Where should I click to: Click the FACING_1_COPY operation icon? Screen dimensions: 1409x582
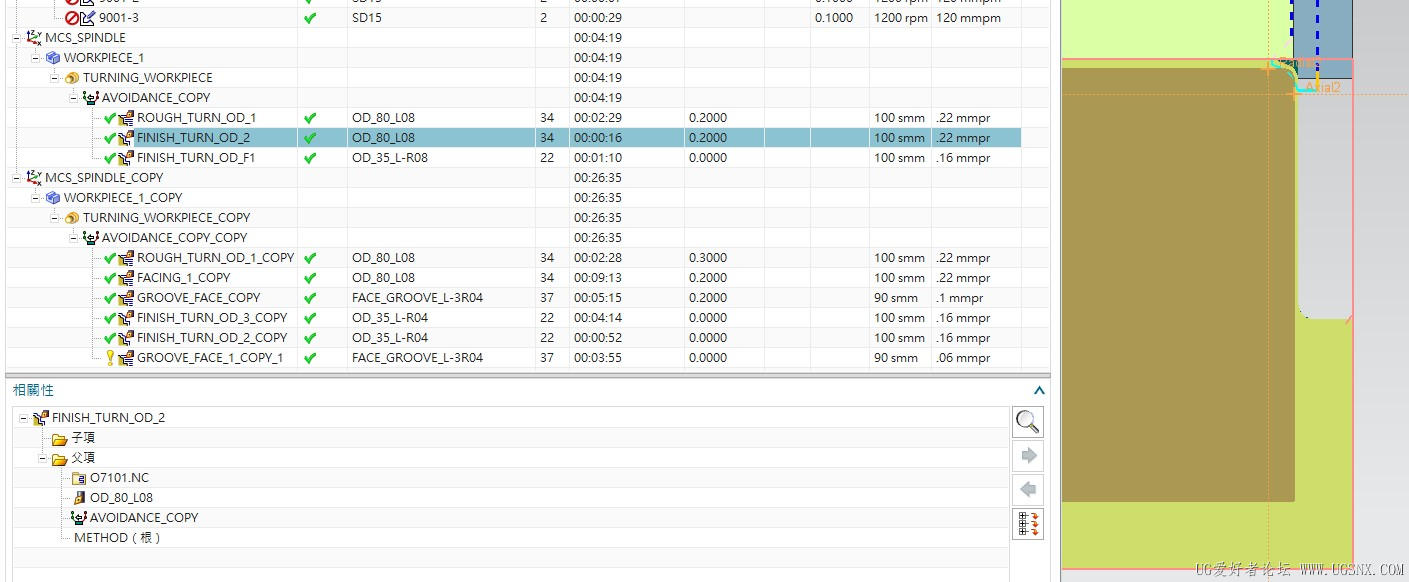(126, 277)
